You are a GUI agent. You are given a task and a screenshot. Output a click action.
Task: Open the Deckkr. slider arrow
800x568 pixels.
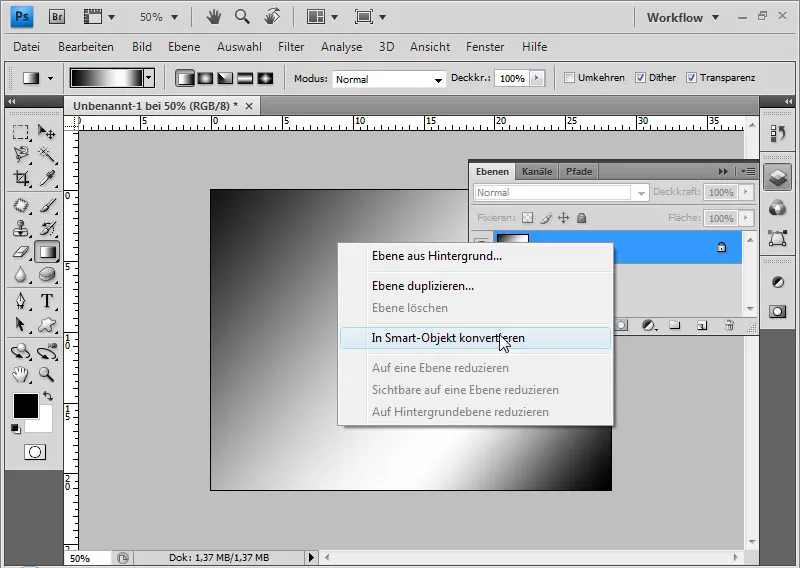click(x=536, y=78)
